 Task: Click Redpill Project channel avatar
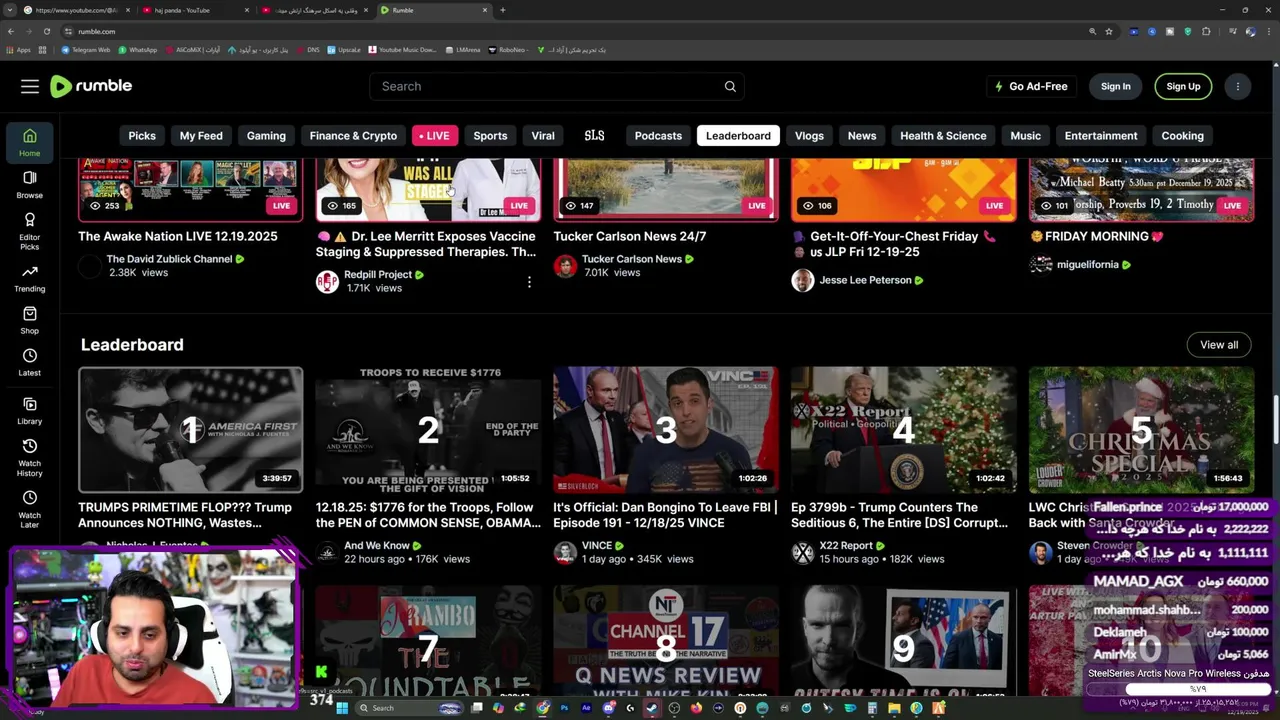tap(327, 281)
